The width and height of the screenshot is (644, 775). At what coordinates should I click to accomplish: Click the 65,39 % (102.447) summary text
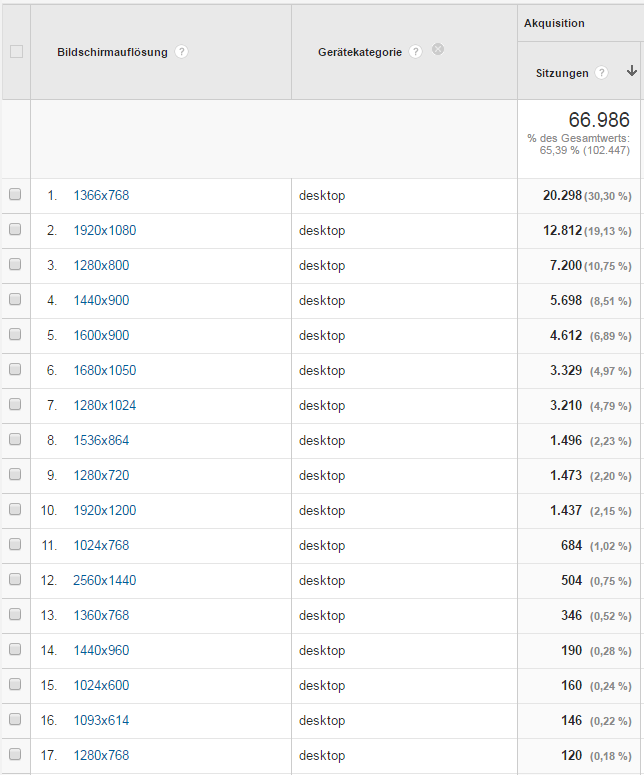click(x=585, y=150)
